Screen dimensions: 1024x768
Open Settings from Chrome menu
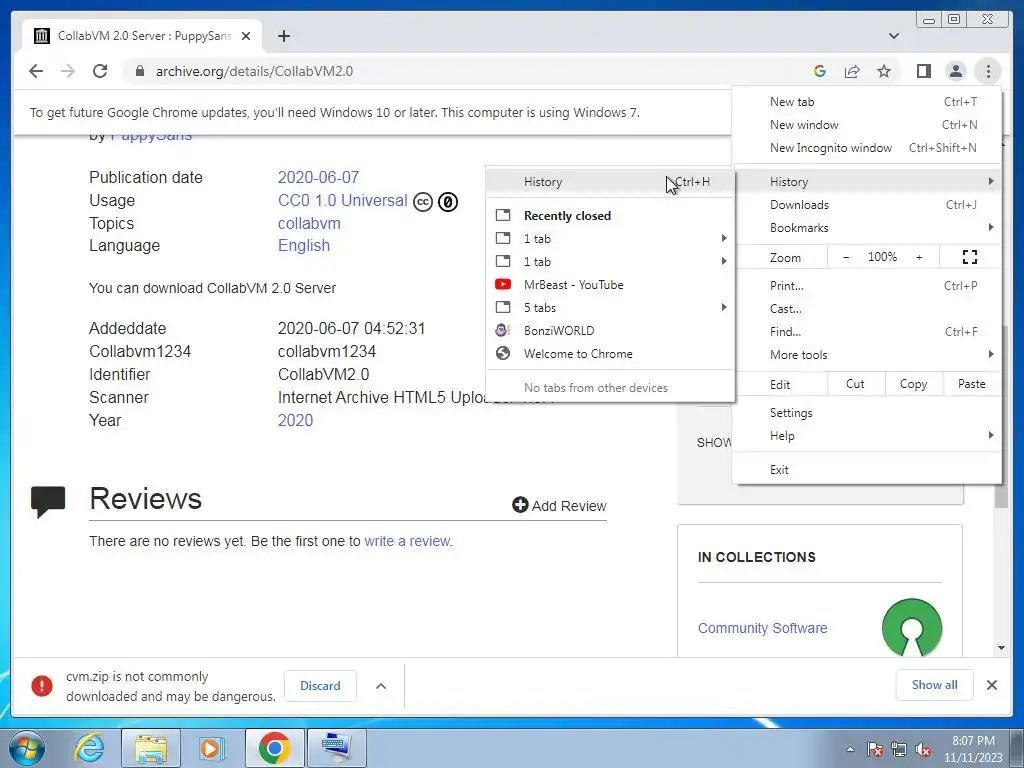tap(867, 413)
